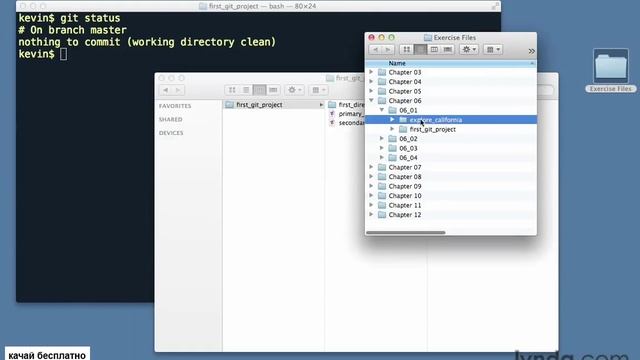Switch first_git_project window to column view
This screenshot has width=640, height=360.
[x=259, y=90]
